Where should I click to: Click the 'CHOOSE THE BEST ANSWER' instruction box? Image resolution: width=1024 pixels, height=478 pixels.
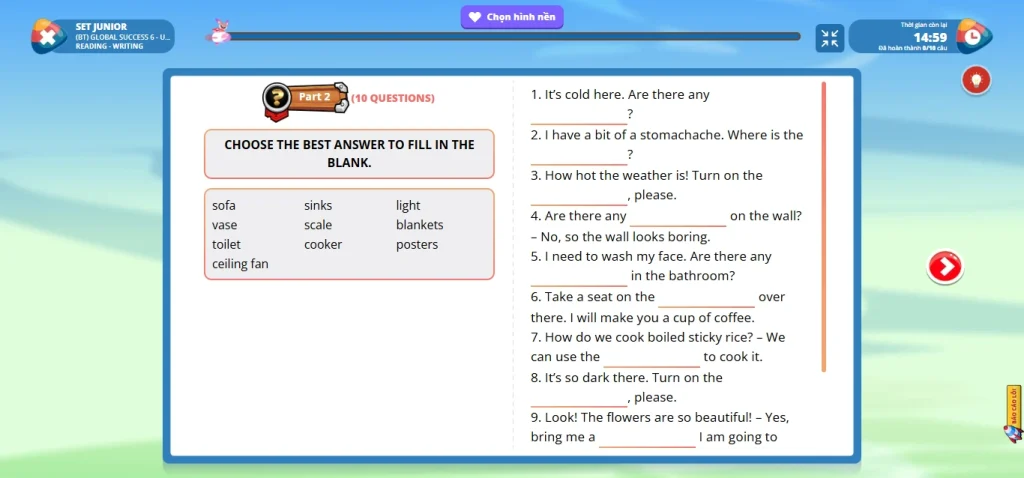[349, 154]
